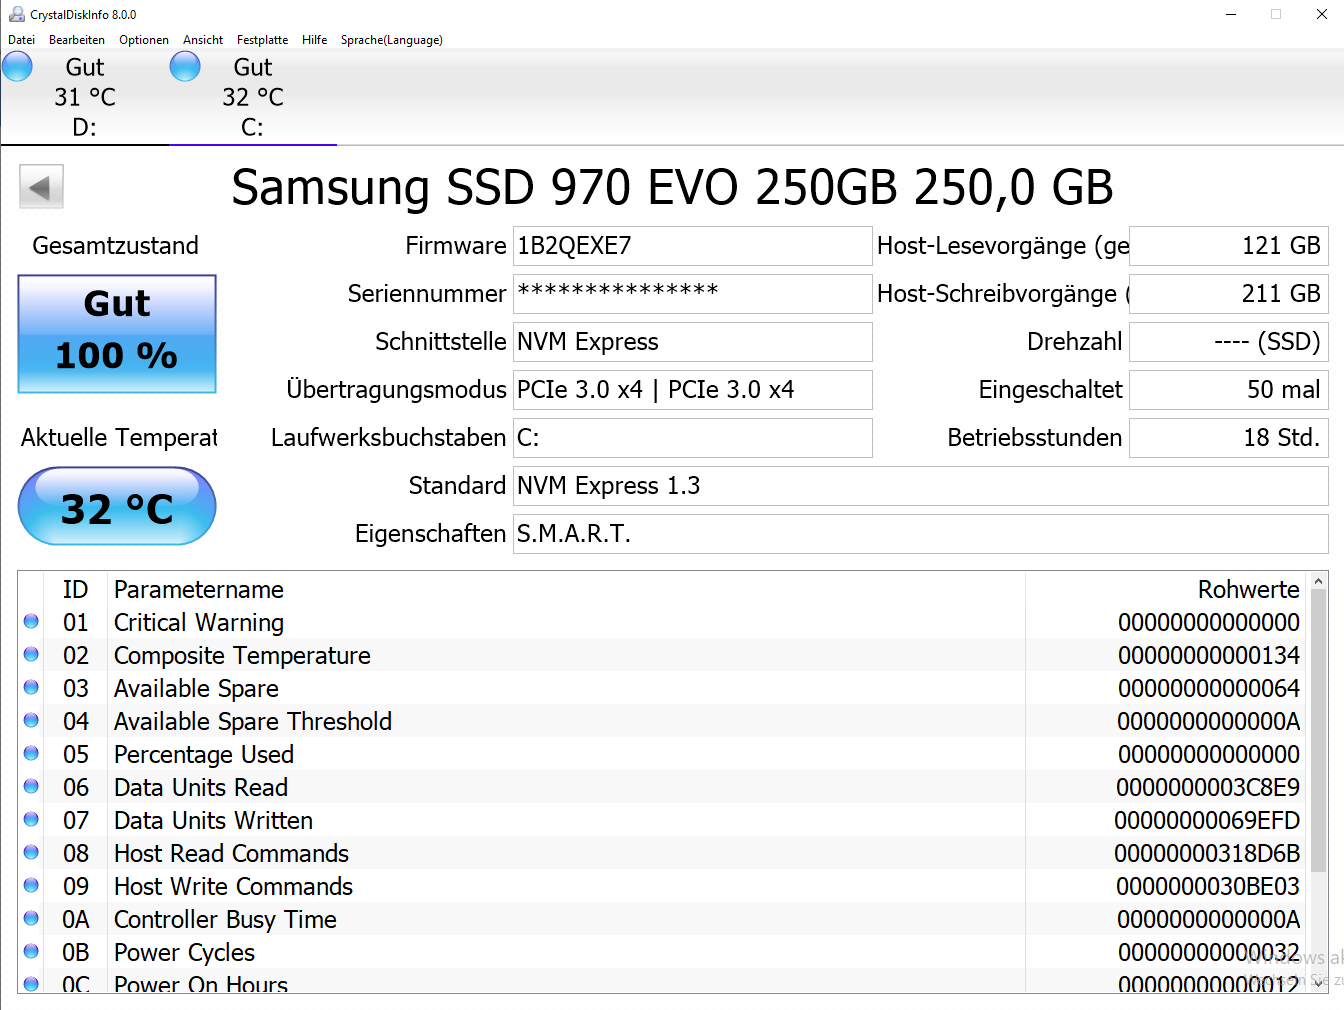Click the scroll up arrow of SMART list

(1318, 581)
